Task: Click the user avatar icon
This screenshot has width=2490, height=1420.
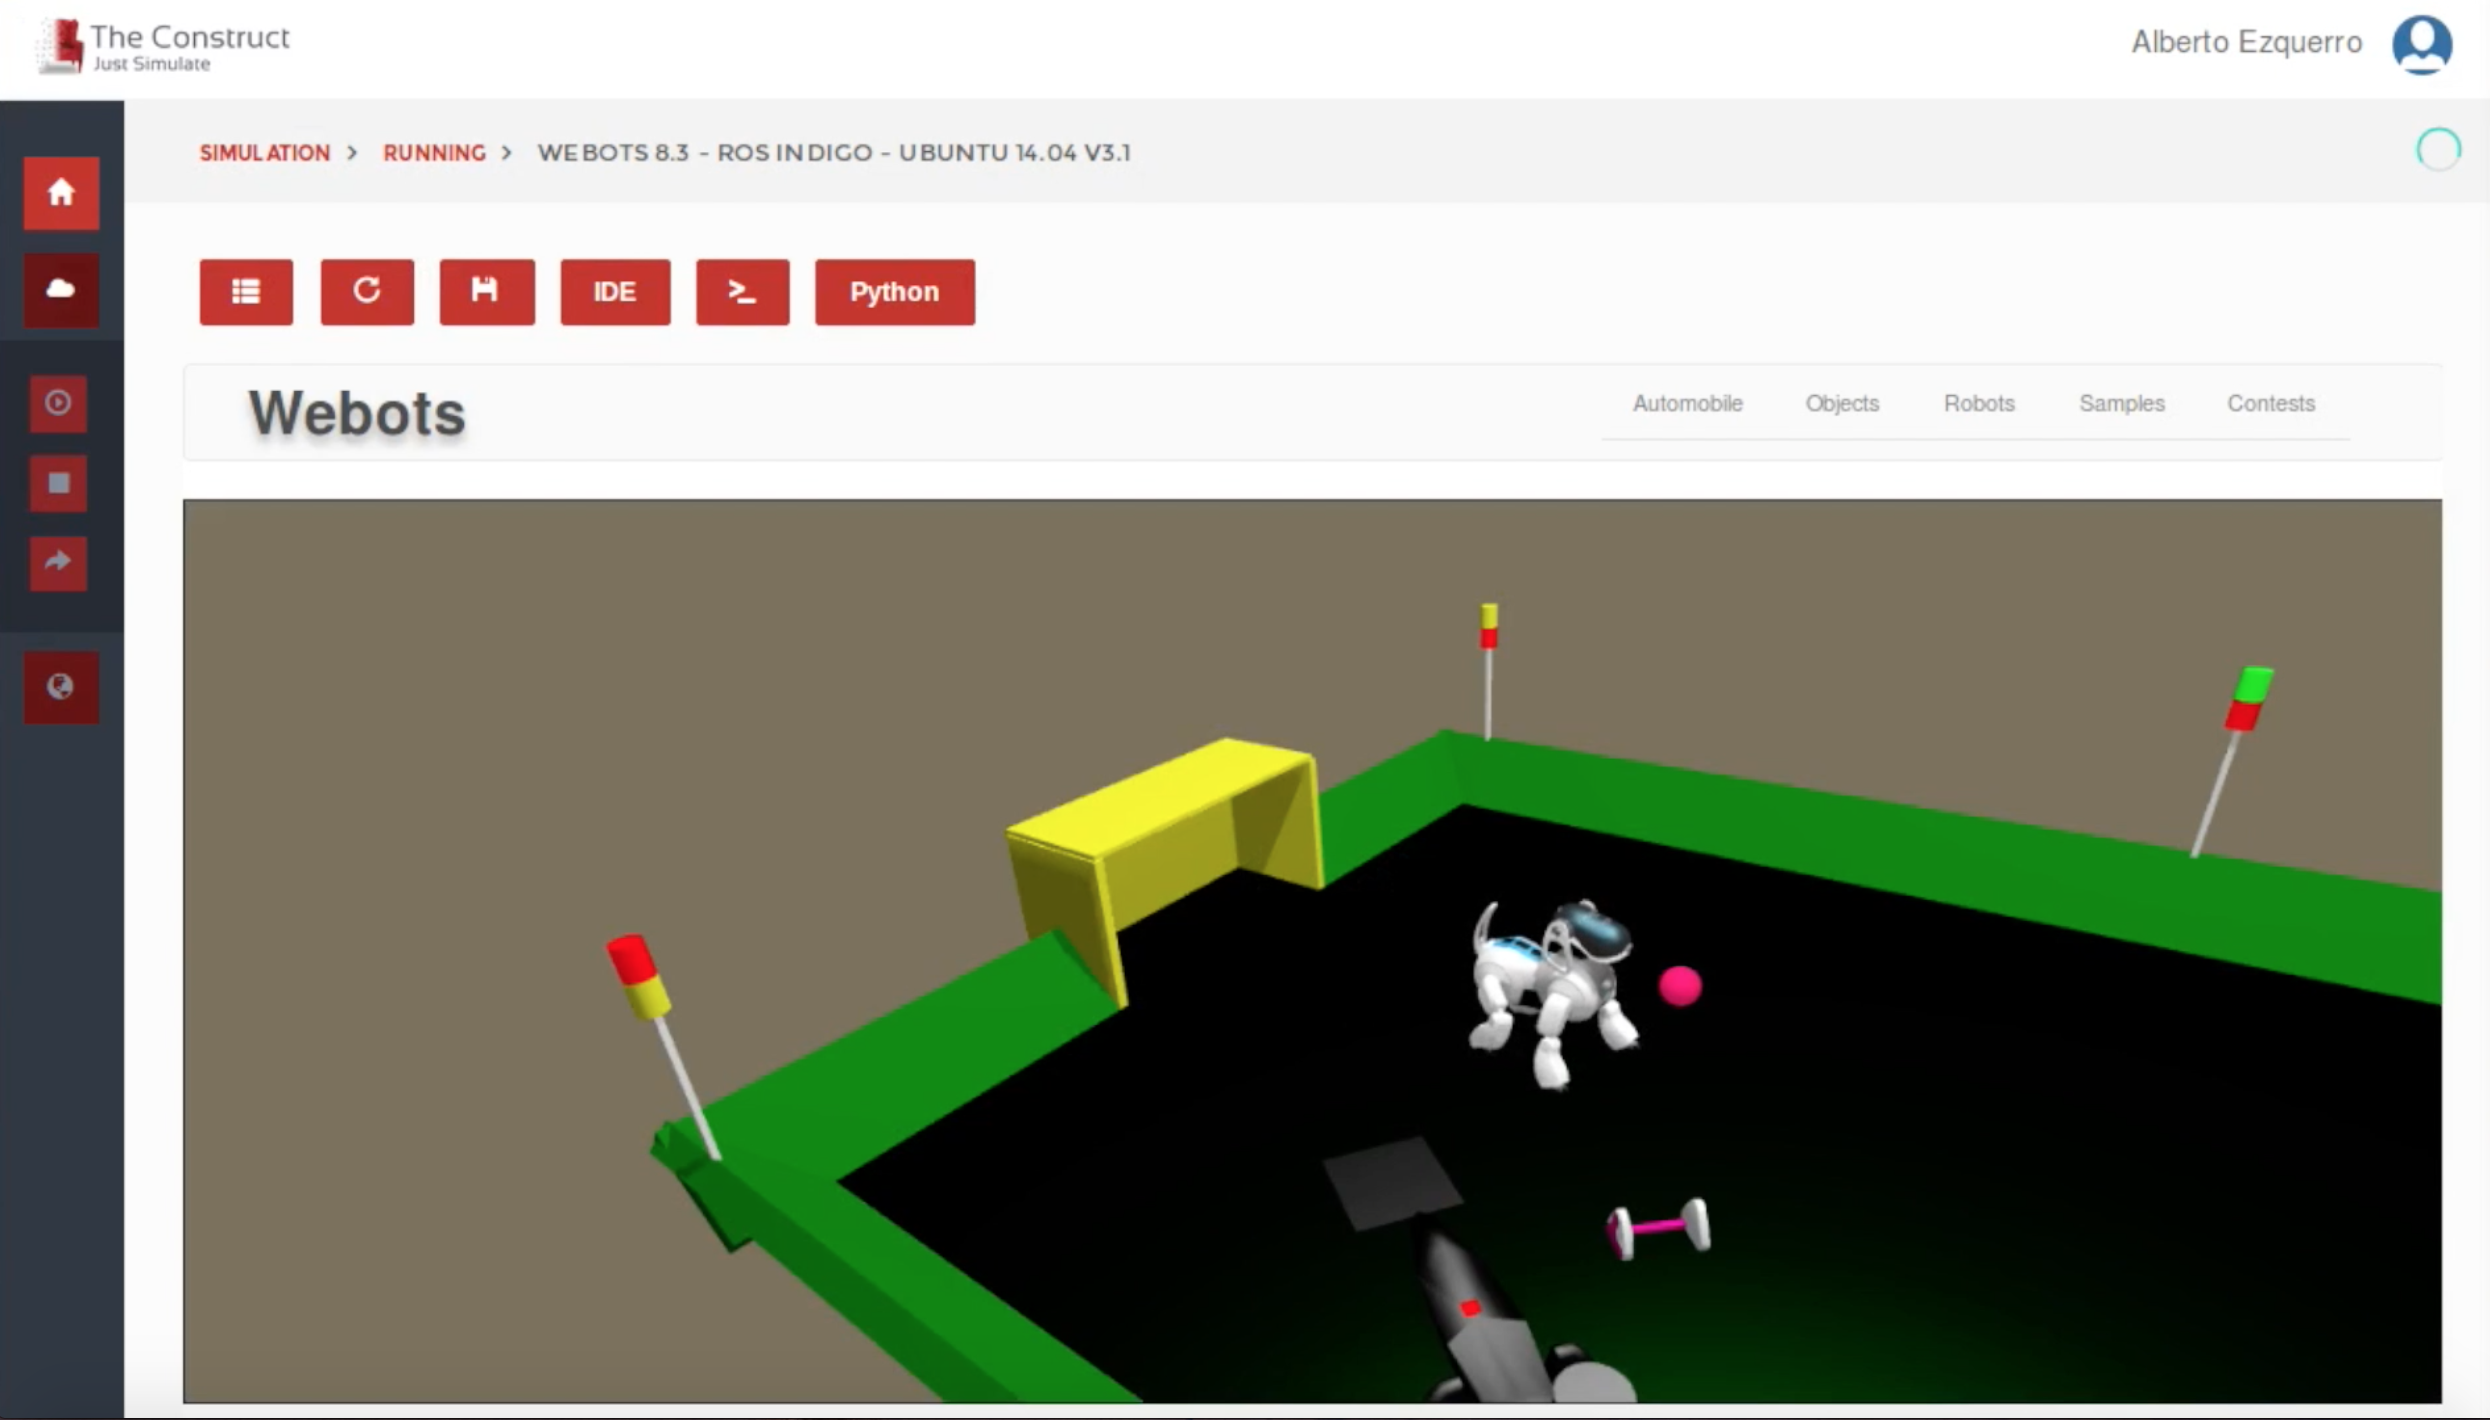Action: coord(2422,44)
